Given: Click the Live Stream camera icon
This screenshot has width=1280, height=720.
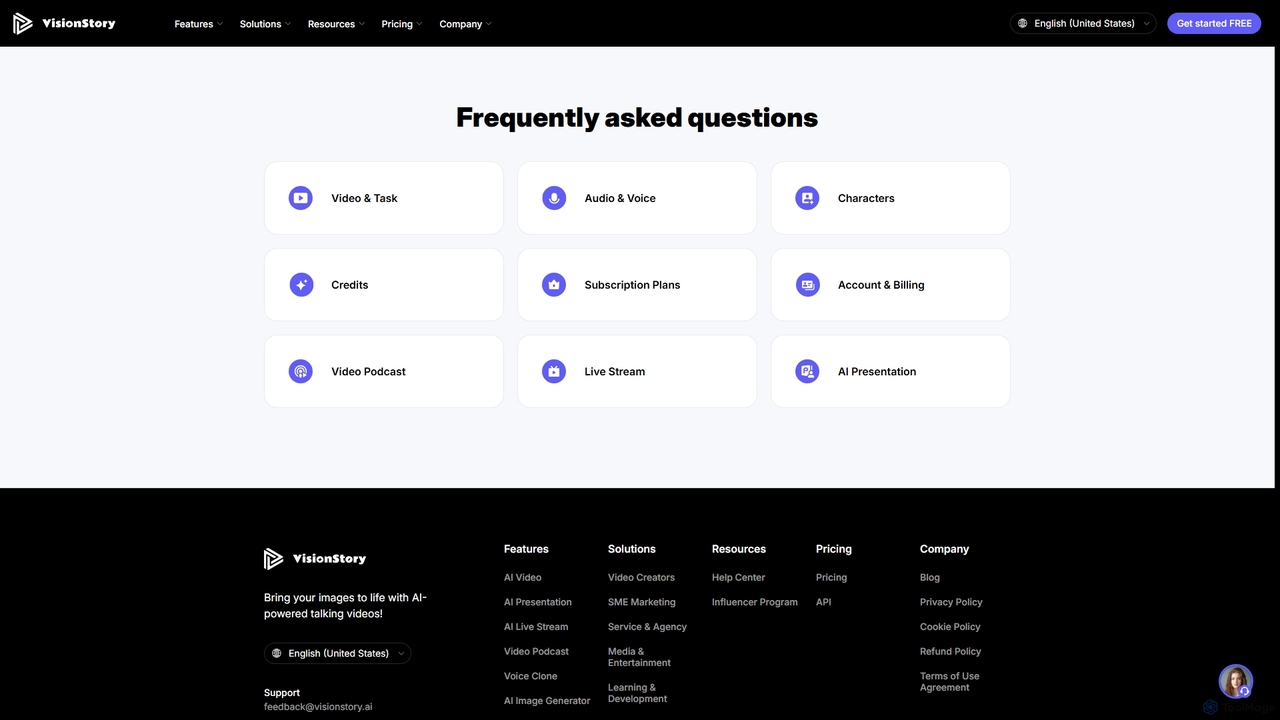Looking at the screenshot, I should (554, 371).
